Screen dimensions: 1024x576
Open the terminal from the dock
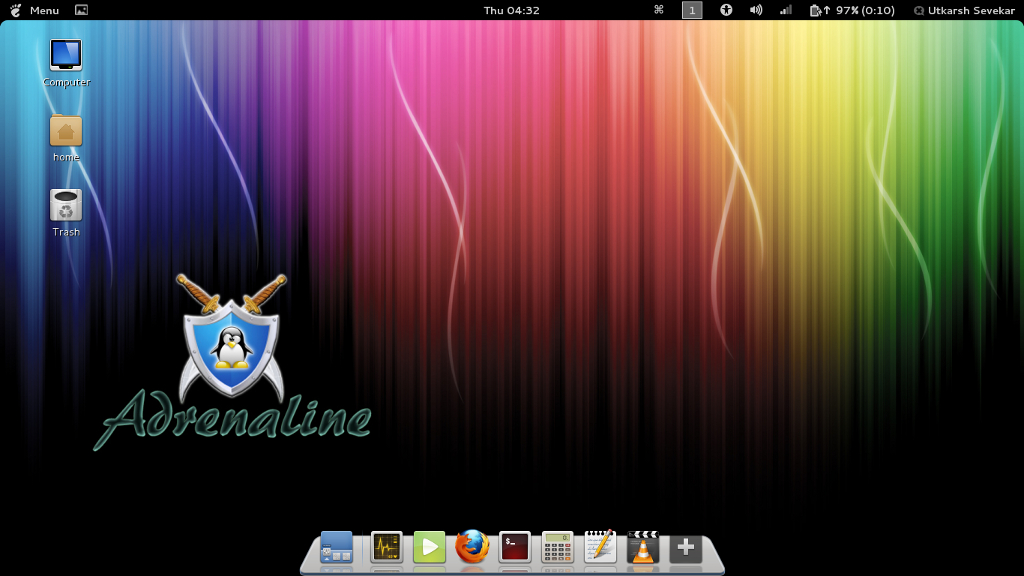[x=512, y=548]
